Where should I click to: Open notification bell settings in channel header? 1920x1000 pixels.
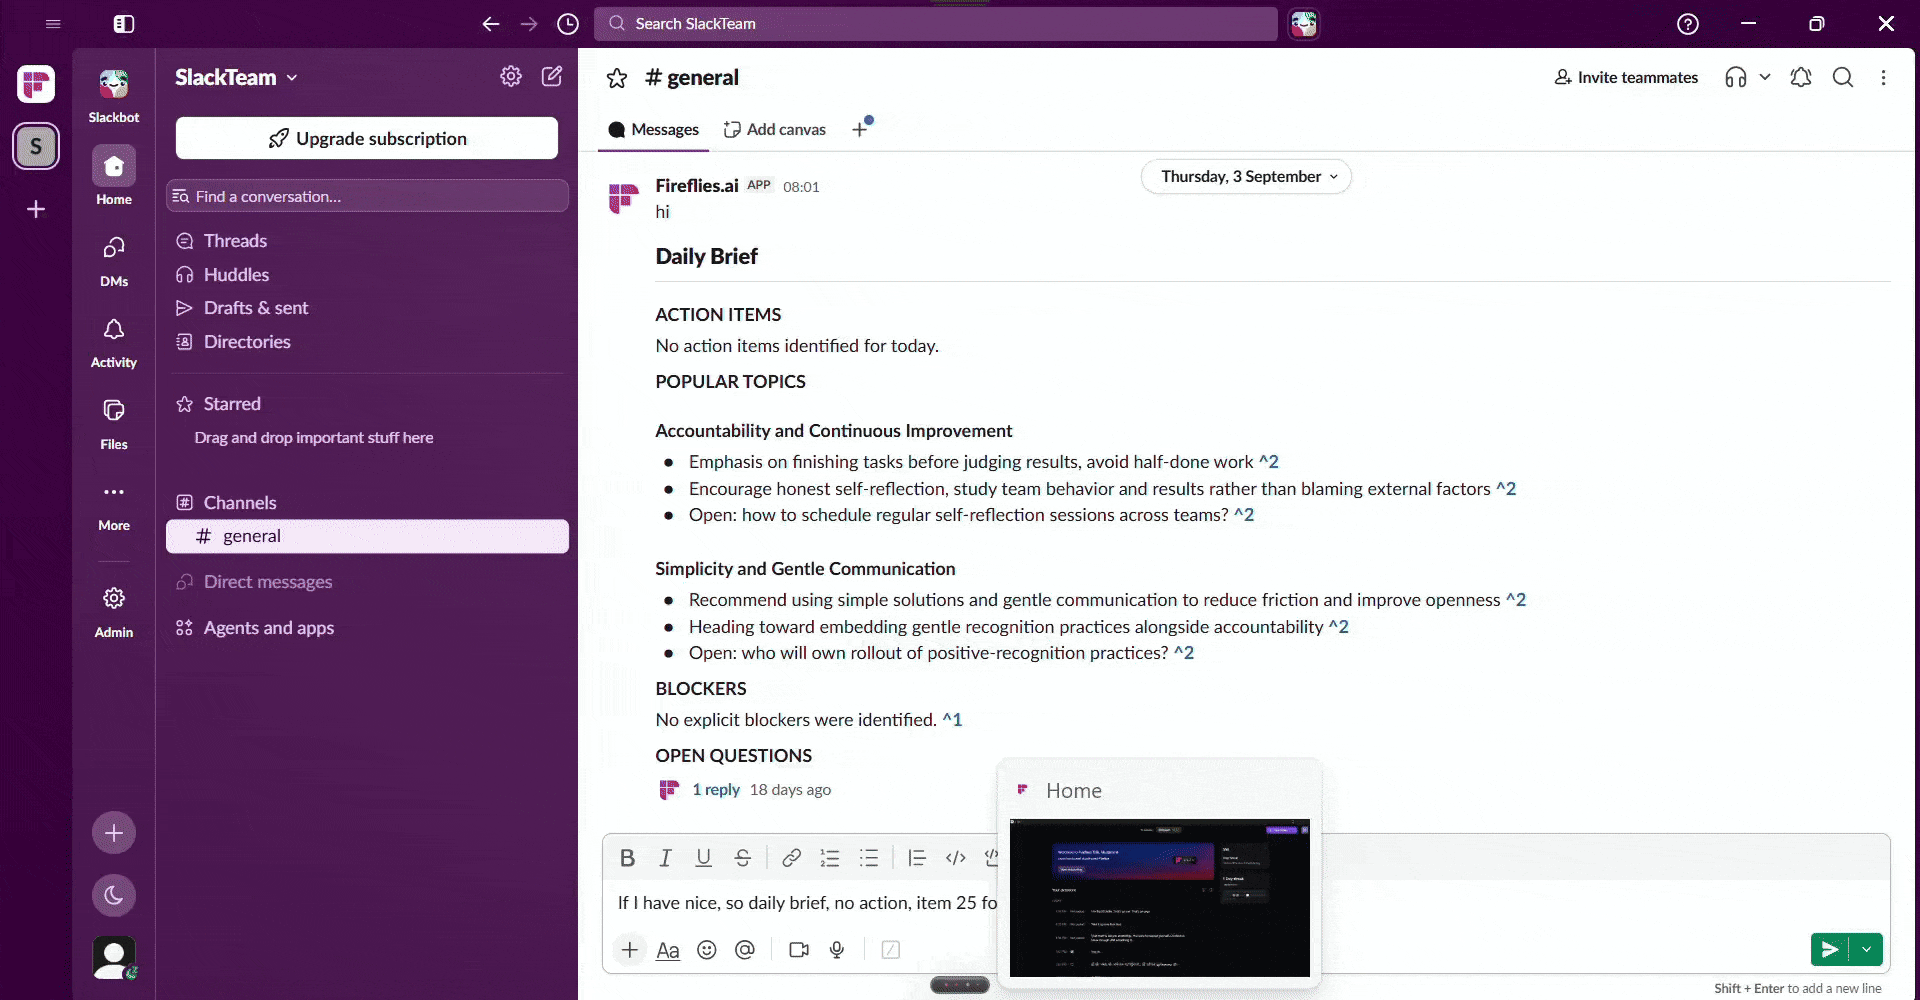click(1801, 78)
